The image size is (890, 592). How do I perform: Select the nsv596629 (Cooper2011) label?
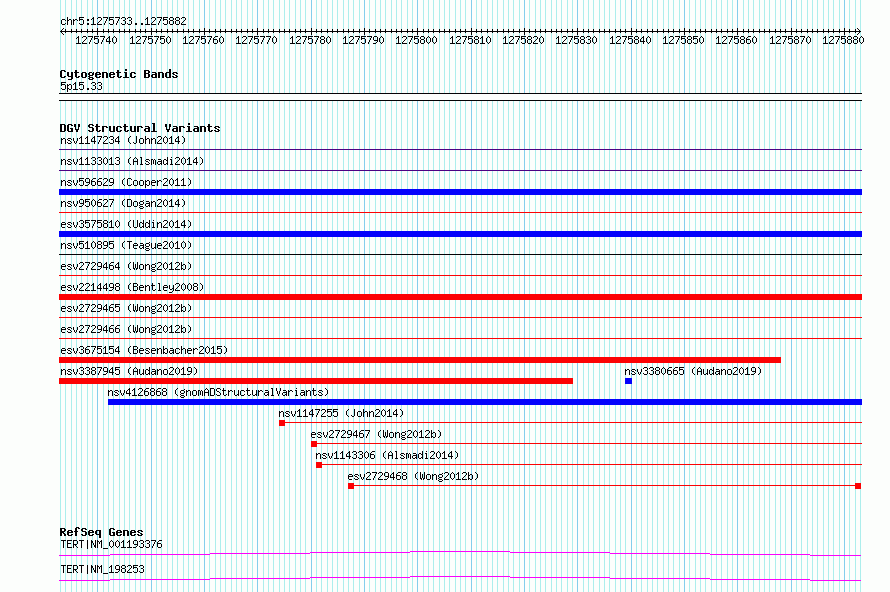pos(126,182)
